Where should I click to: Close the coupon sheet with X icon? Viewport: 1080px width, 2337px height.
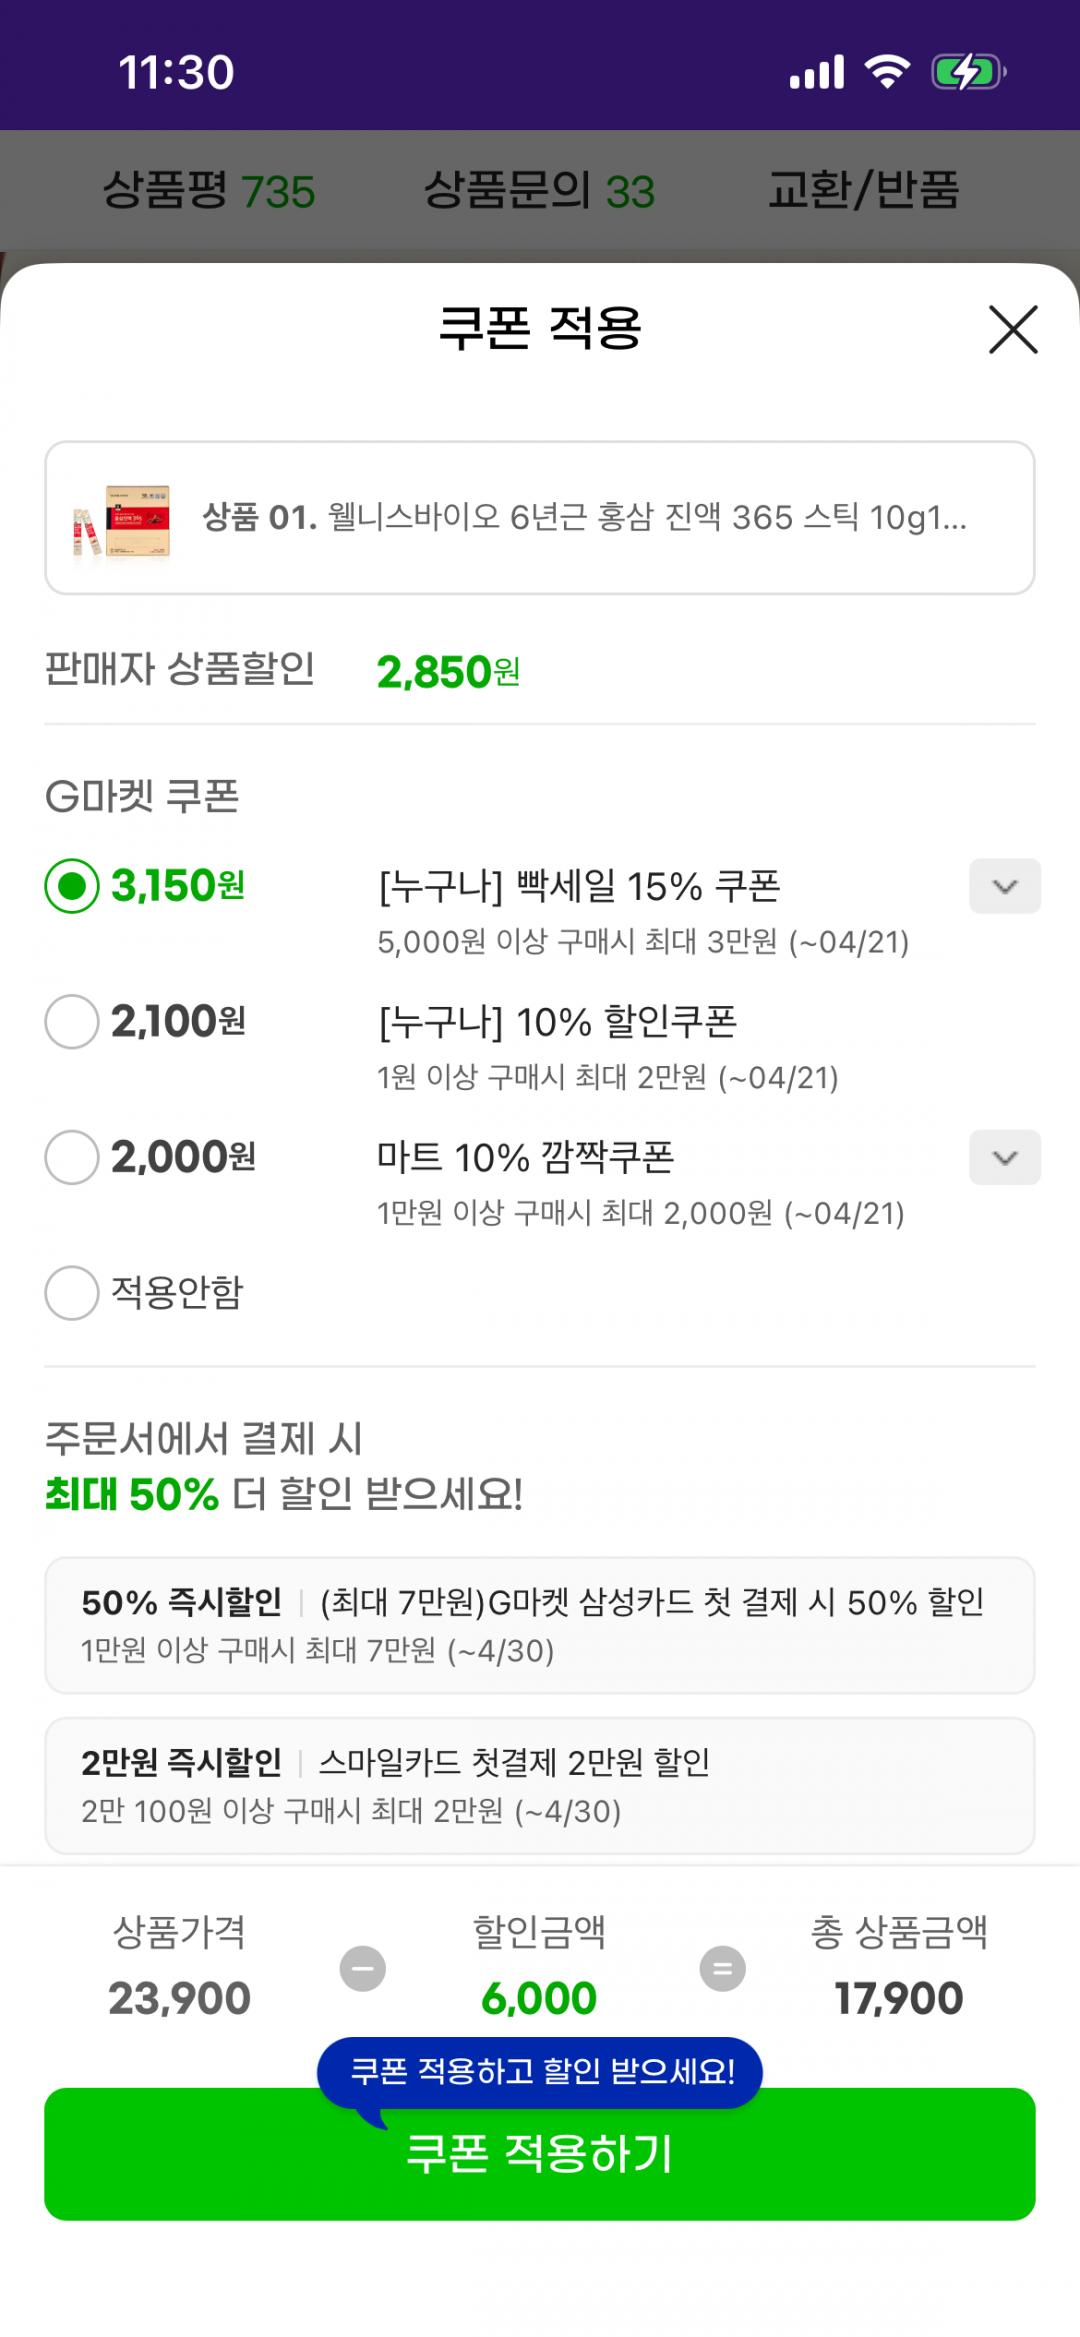tap(1013, 330)
